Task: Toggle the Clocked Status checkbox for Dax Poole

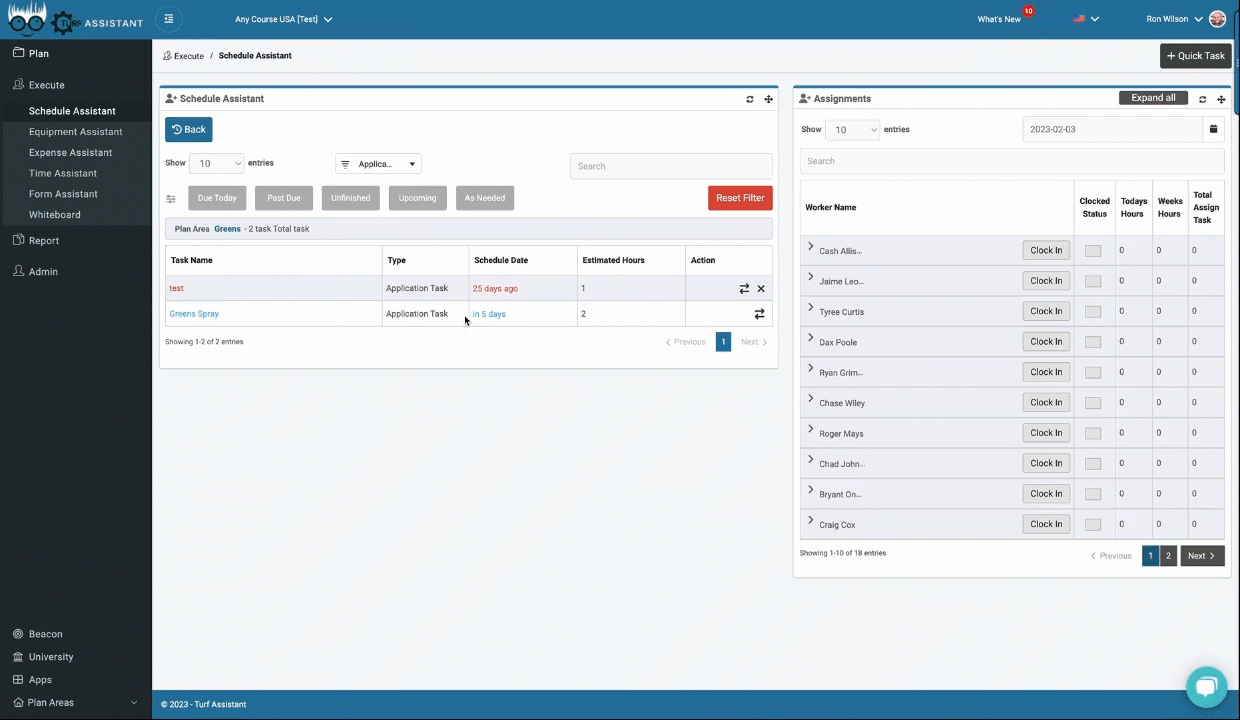Action: click(1092, 341)
